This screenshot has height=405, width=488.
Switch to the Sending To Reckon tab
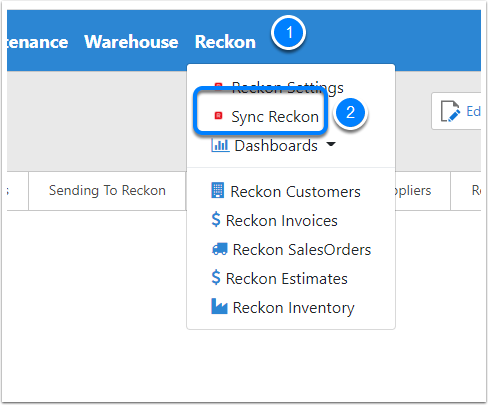[107, 191]
